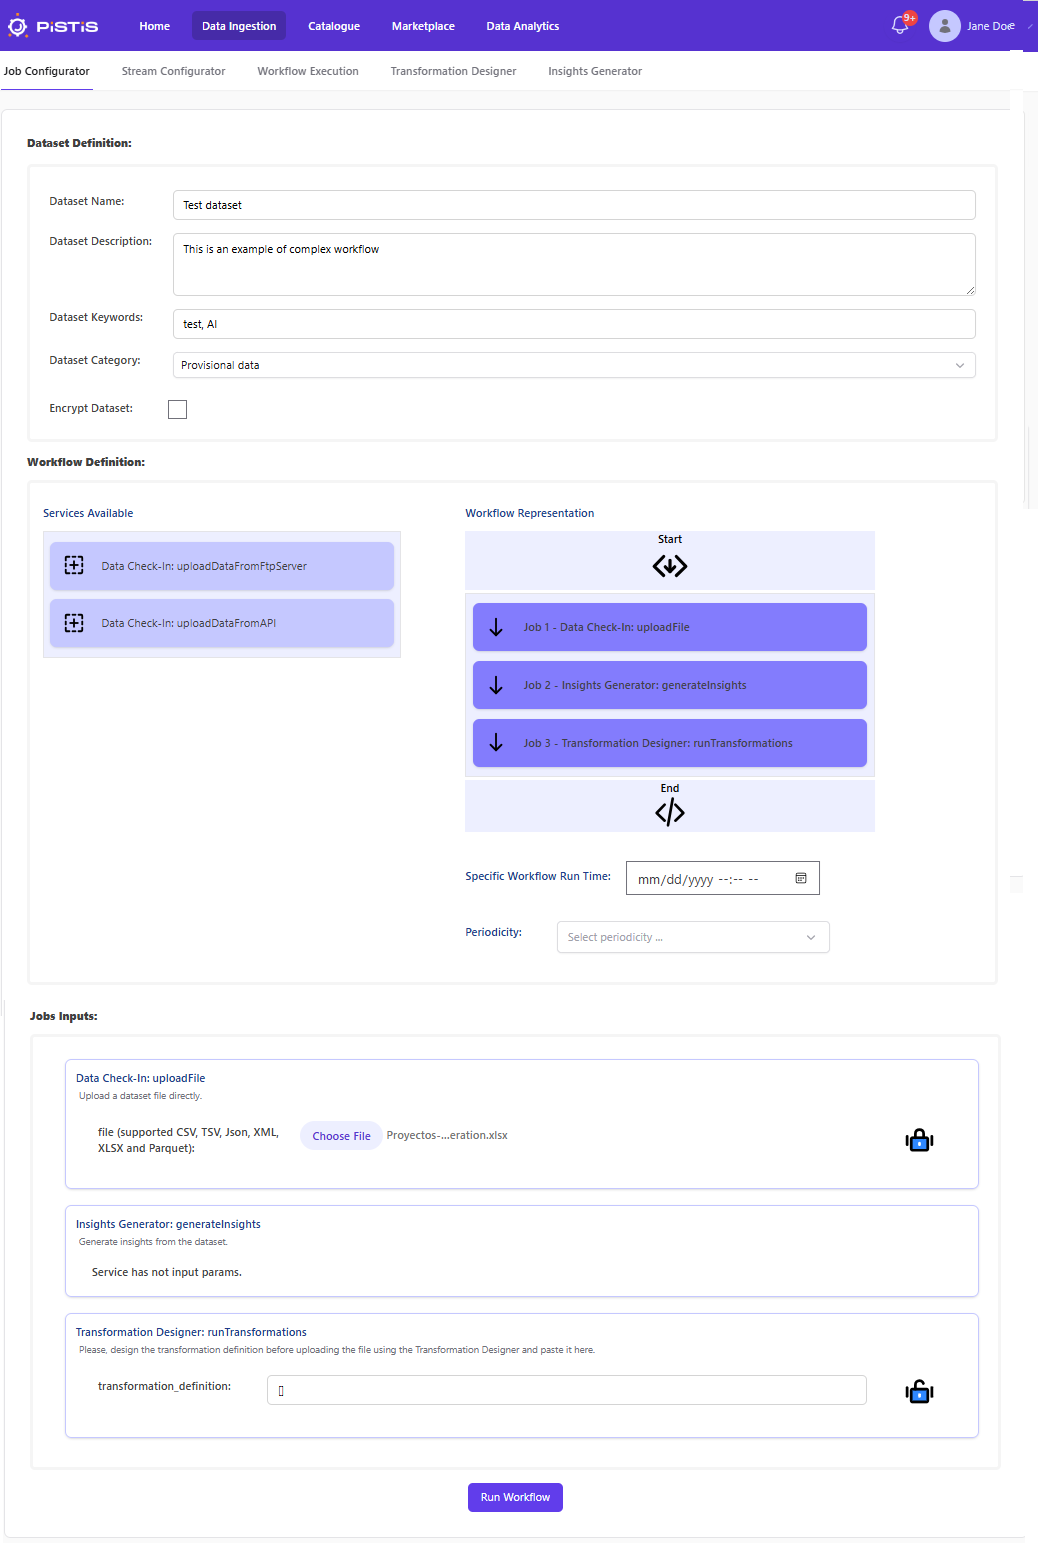This screenshot has height=1543, width=1038.
Task: Click the Jane Doe avatar icon
Action: pos(944,26)
